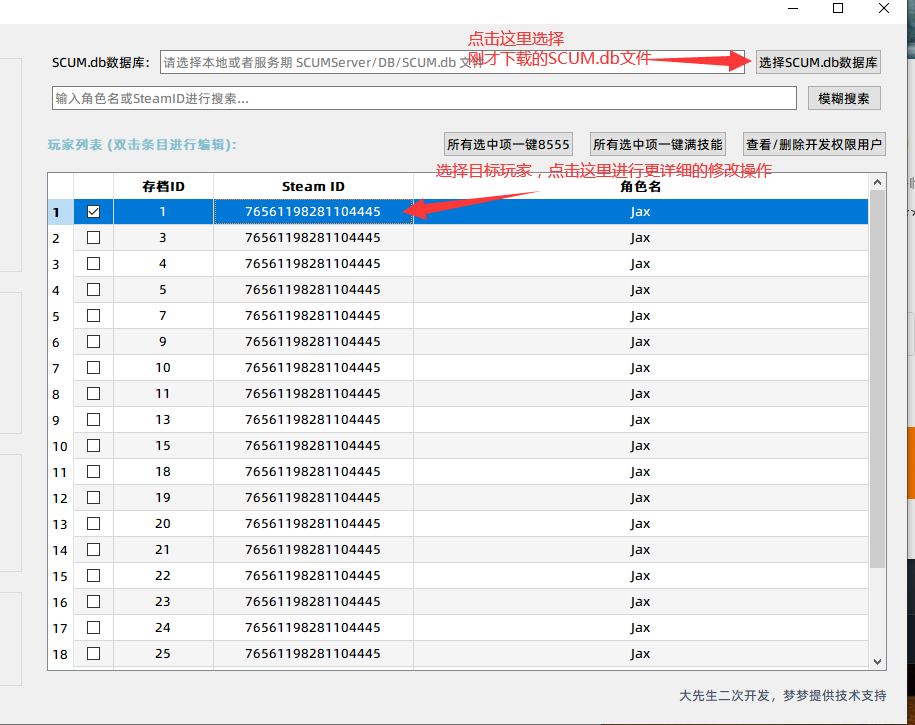Open 查看/删除开发权限用户 panel
The image size is (915, 725).
pyautogui.click(x=812, y=143)
